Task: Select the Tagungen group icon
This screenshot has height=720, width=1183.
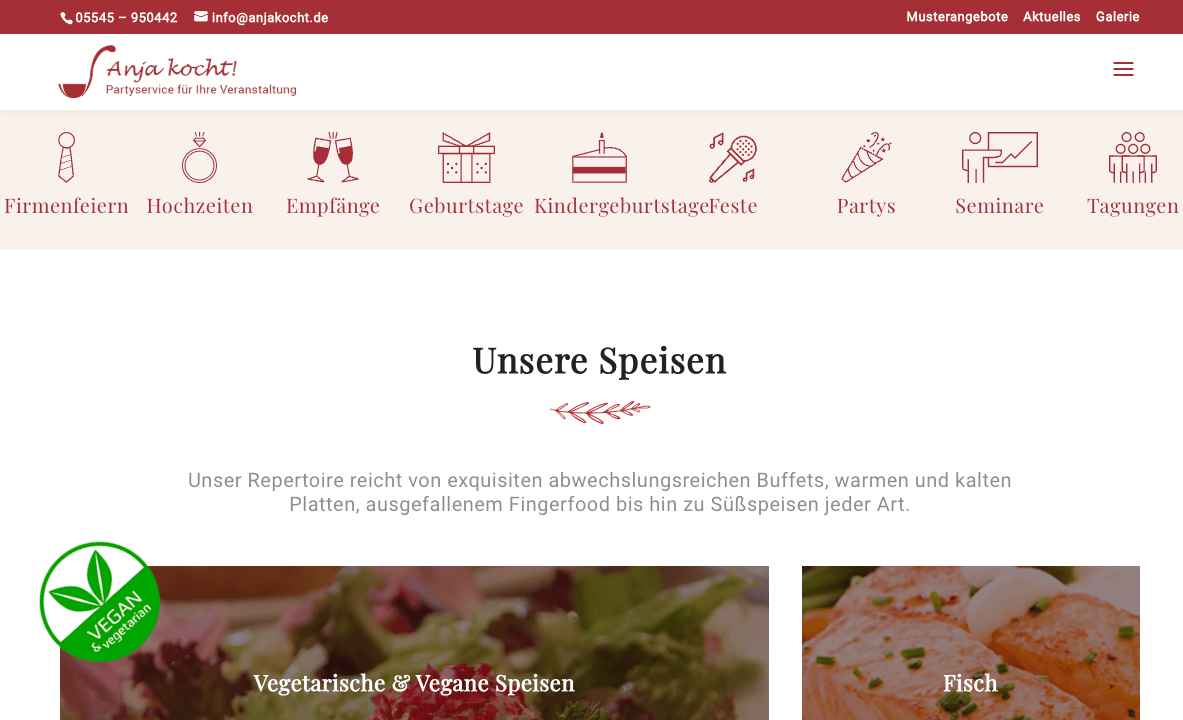Action: pyautogui.click(x=1132, y=157)
